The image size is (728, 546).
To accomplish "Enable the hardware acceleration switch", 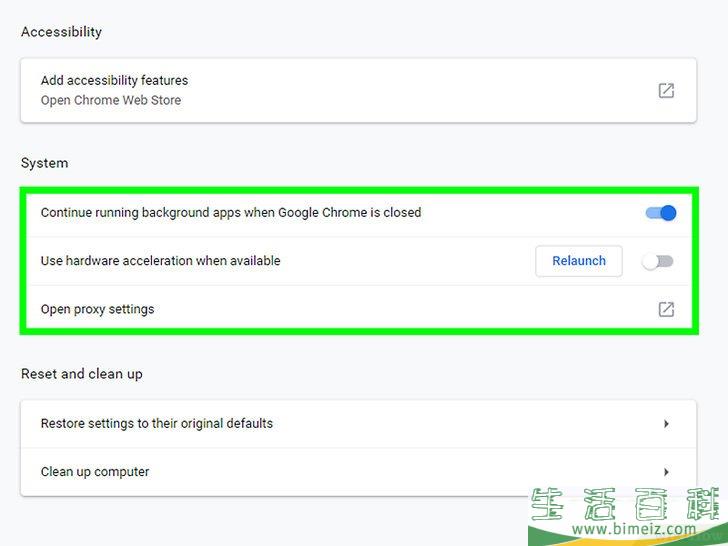I will click(658, 261).
